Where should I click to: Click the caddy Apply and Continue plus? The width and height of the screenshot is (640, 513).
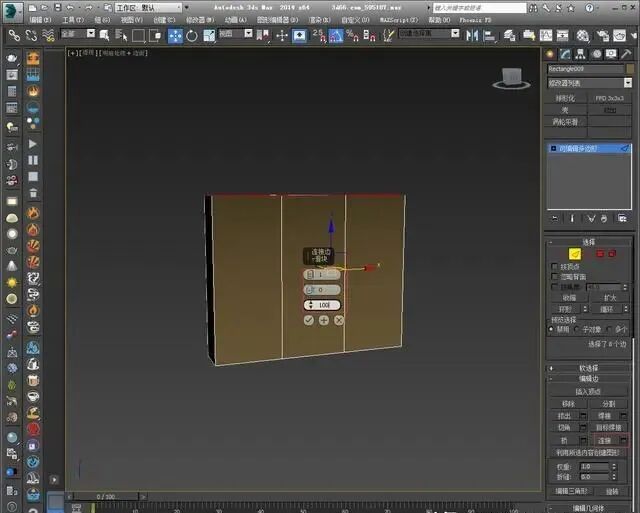324,320
